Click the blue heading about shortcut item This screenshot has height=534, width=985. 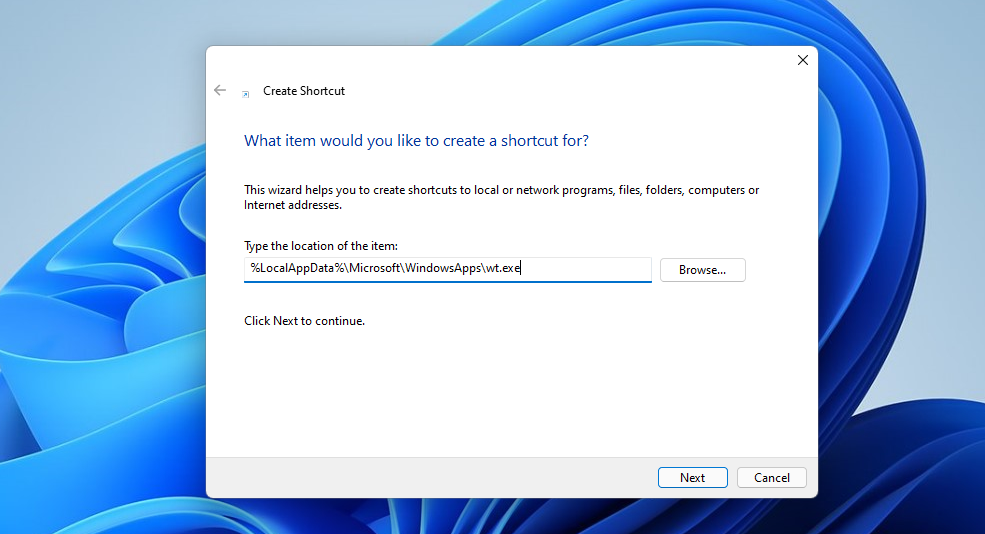coord(416,141)
